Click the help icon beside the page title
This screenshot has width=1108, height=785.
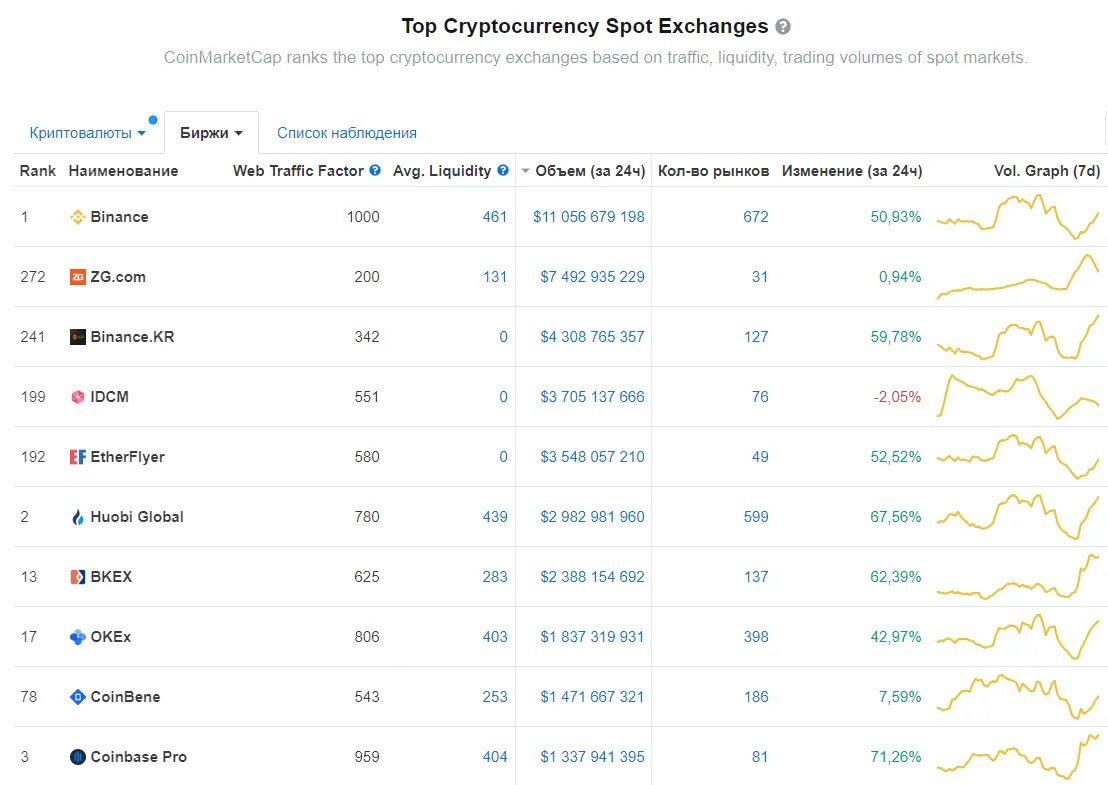coord(783,27)
